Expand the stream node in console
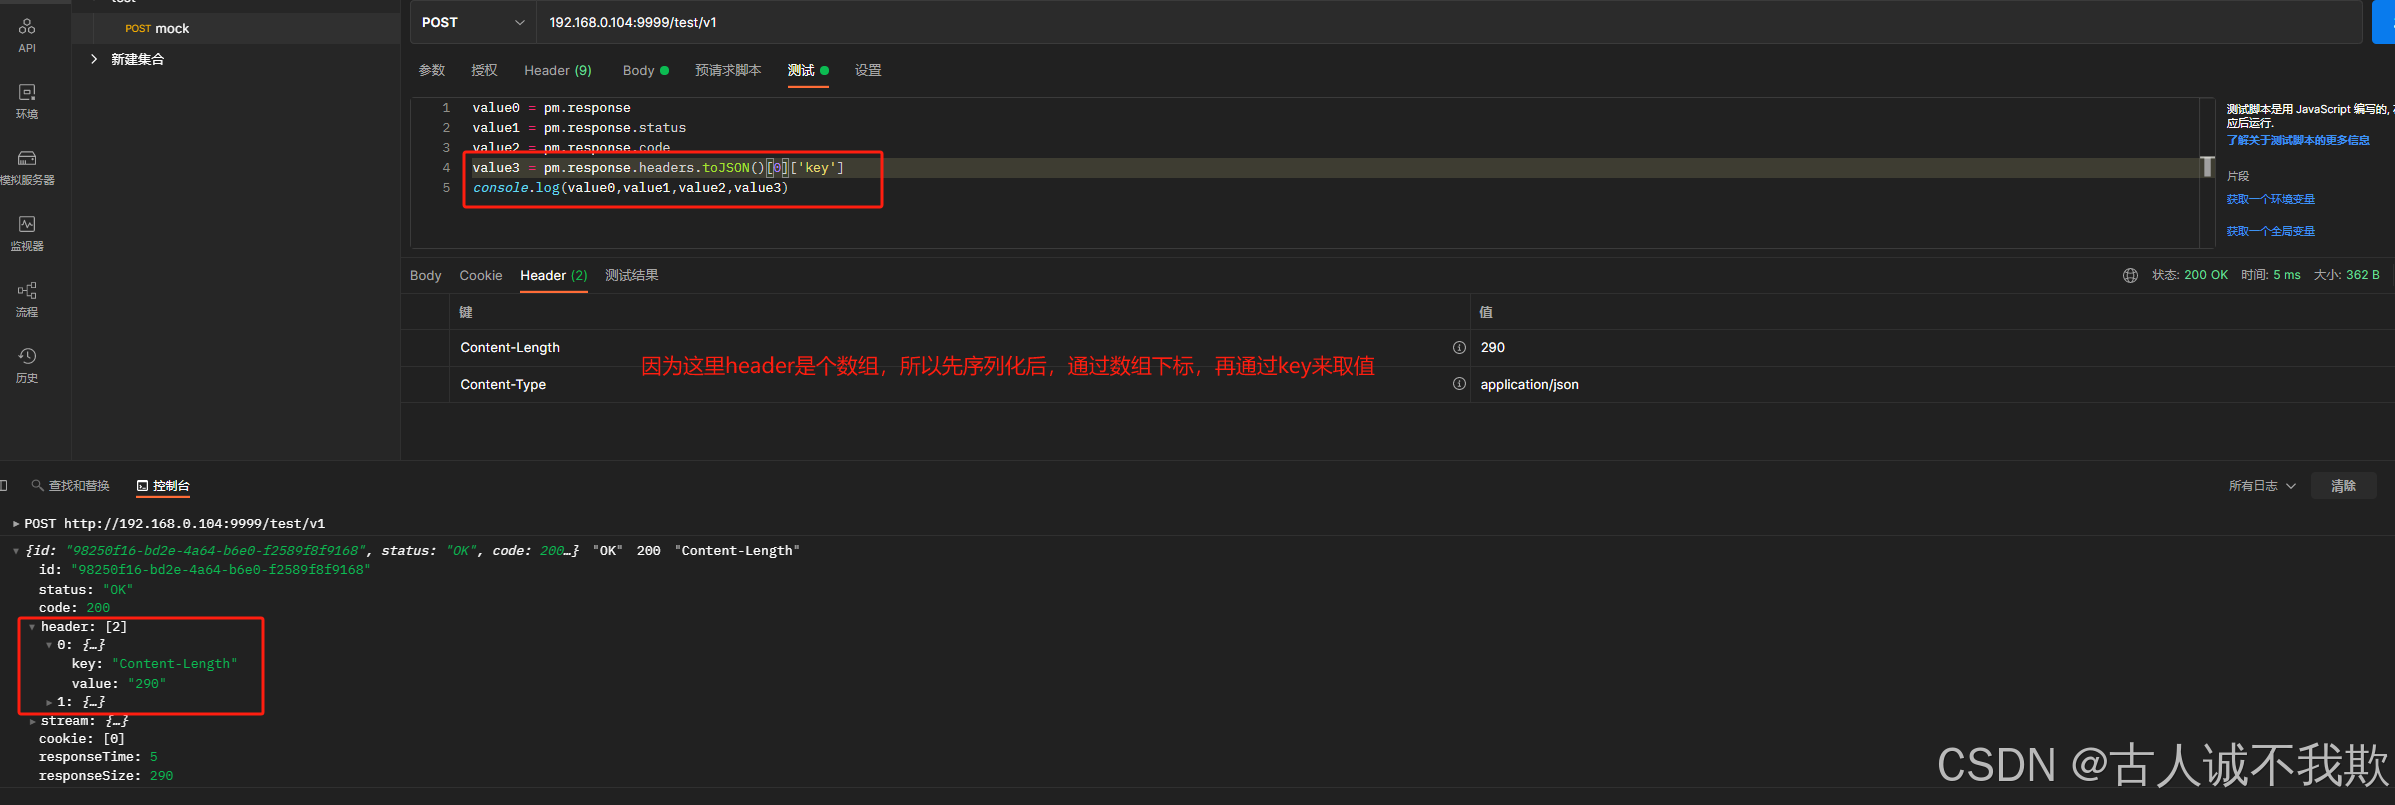Viewport: 2395px width, 805px height. click(32, 721)
